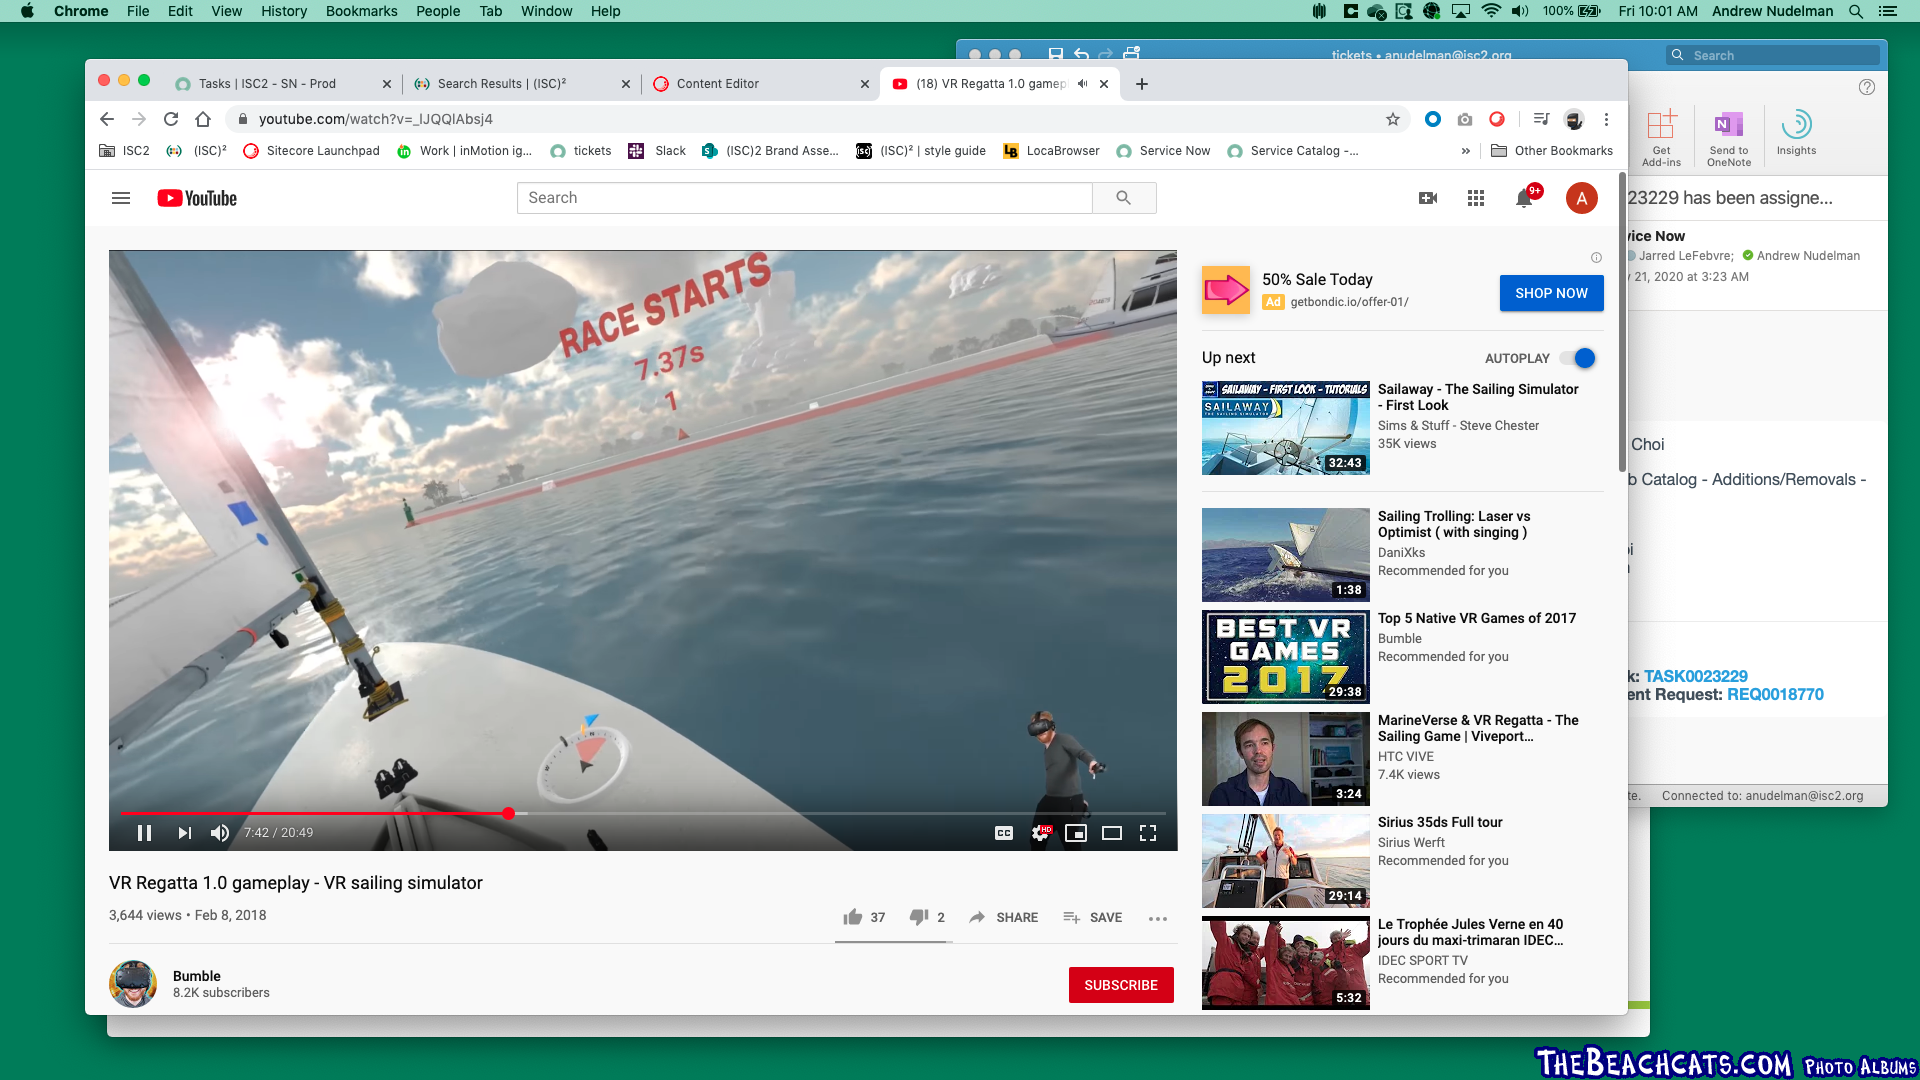Click the address bar URL
This screenshot has height=1080, width=1920.
coord(376,119)
